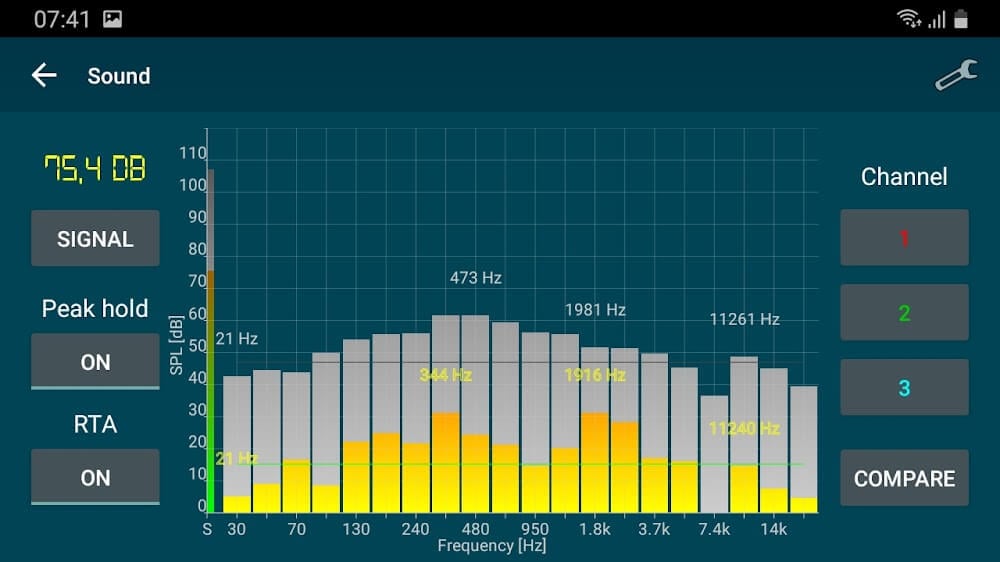
Task: Tap the cellular signal strength icon
Action: 936,19
